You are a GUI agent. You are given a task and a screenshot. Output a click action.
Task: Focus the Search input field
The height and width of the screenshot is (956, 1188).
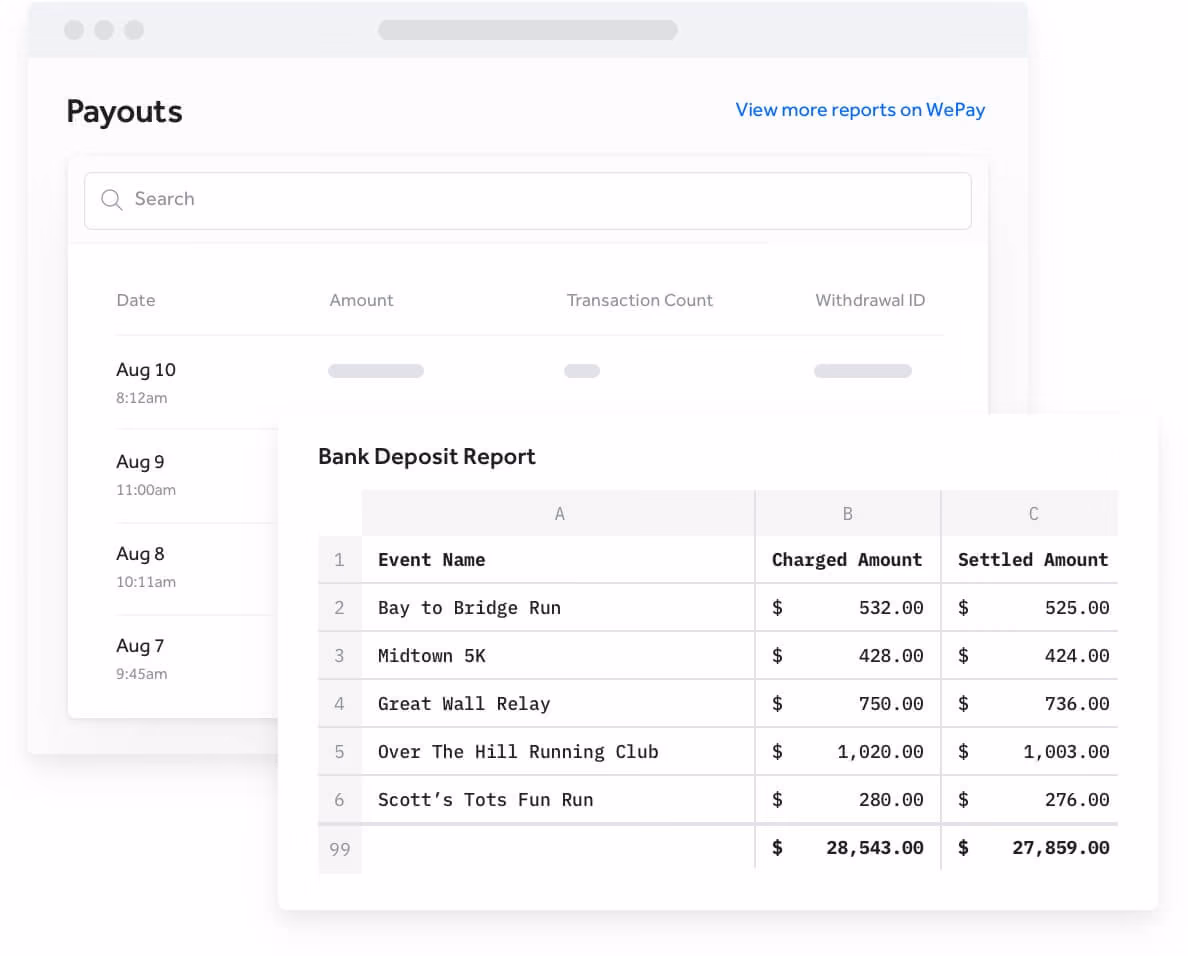point(527,201)
